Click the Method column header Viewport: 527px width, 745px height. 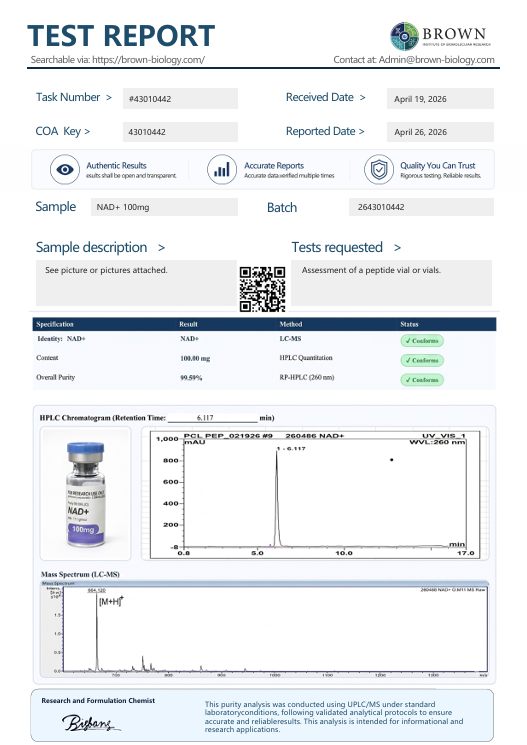(290, 324)
